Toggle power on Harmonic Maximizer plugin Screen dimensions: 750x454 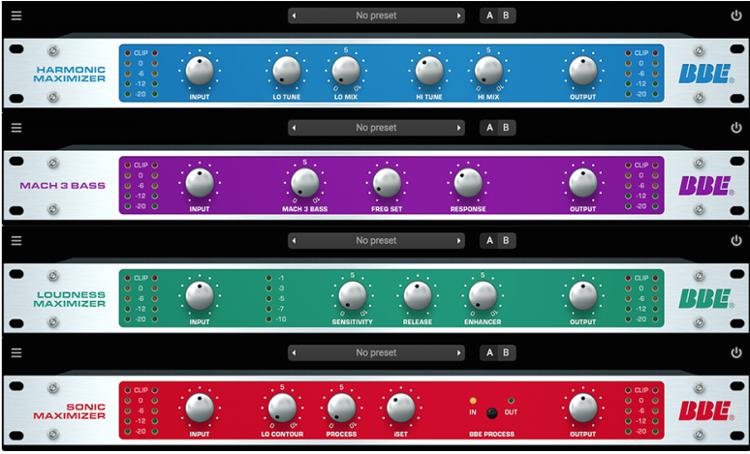click(x=736, y=15)
